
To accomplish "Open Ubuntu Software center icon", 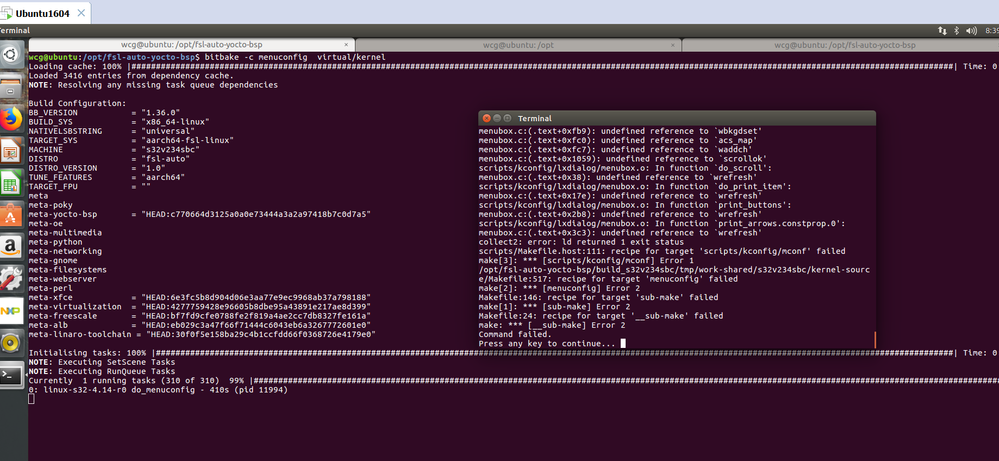I will [11, 215].
